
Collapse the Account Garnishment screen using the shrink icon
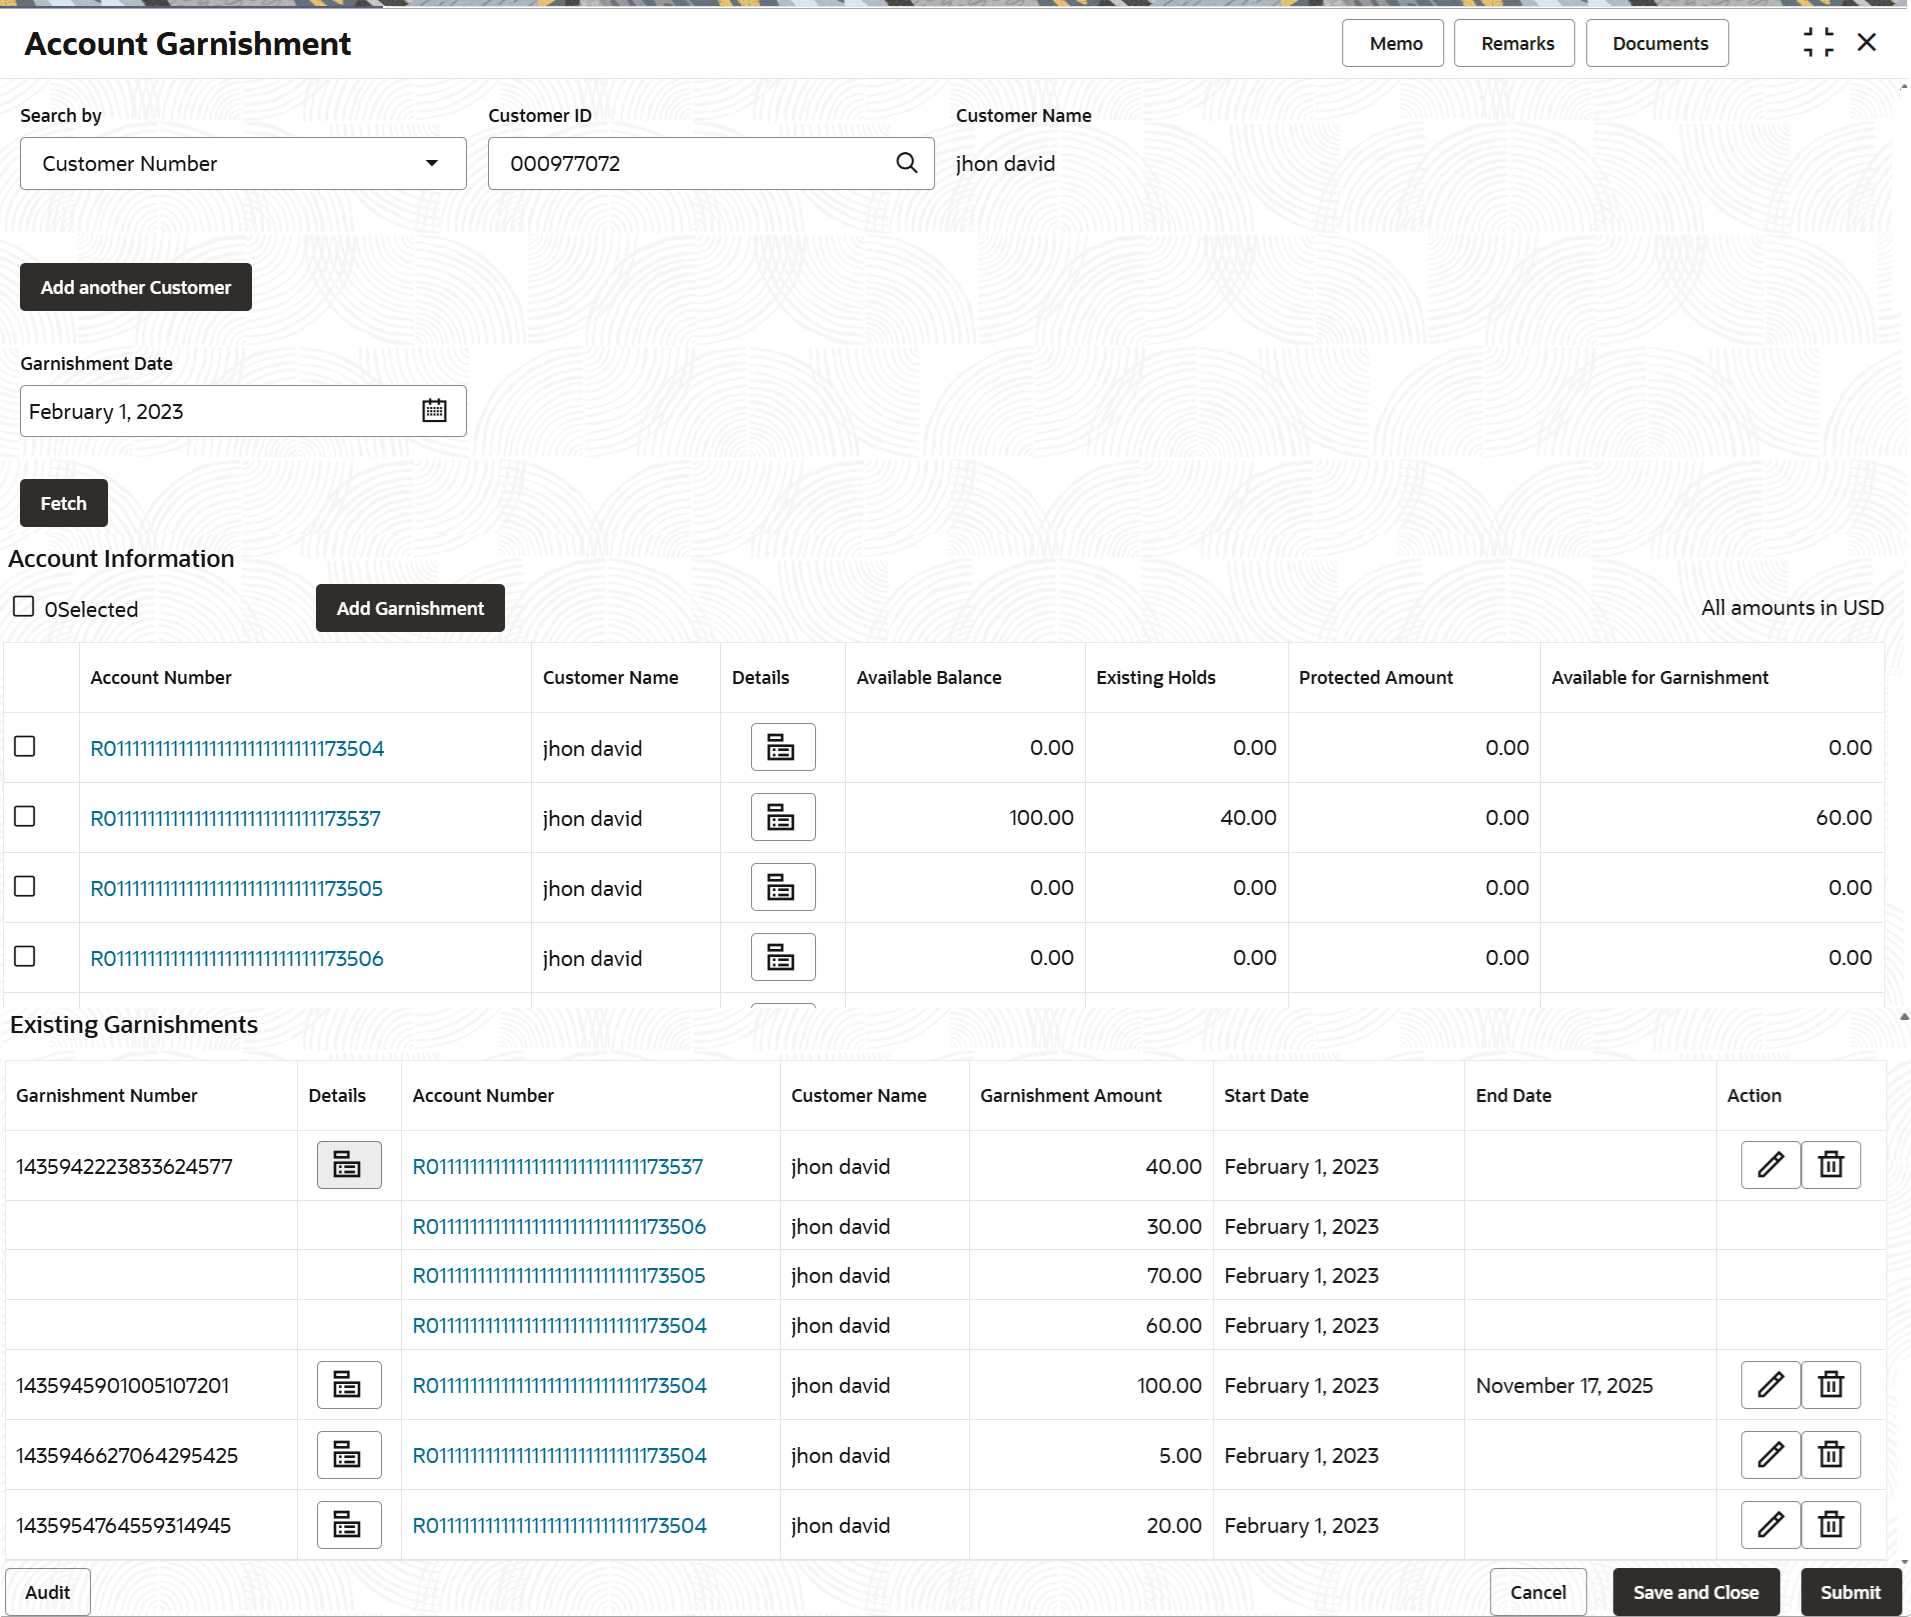(1818, 43)
